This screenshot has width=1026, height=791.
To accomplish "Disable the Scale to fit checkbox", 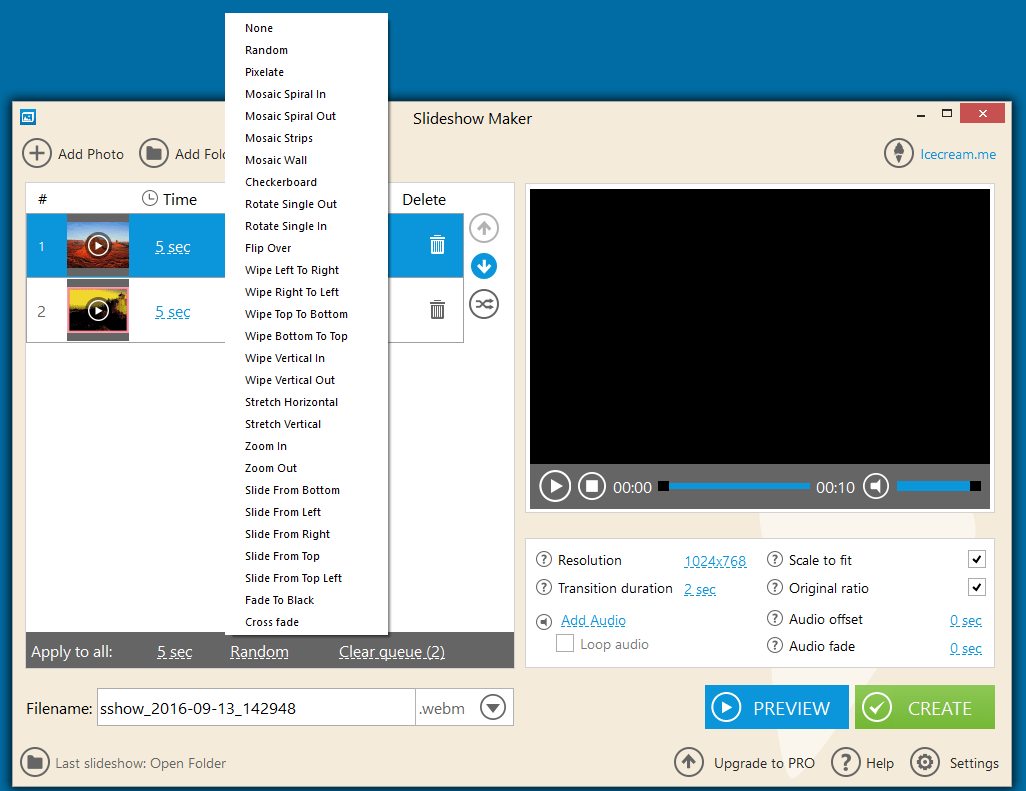I will click(977, 559).
